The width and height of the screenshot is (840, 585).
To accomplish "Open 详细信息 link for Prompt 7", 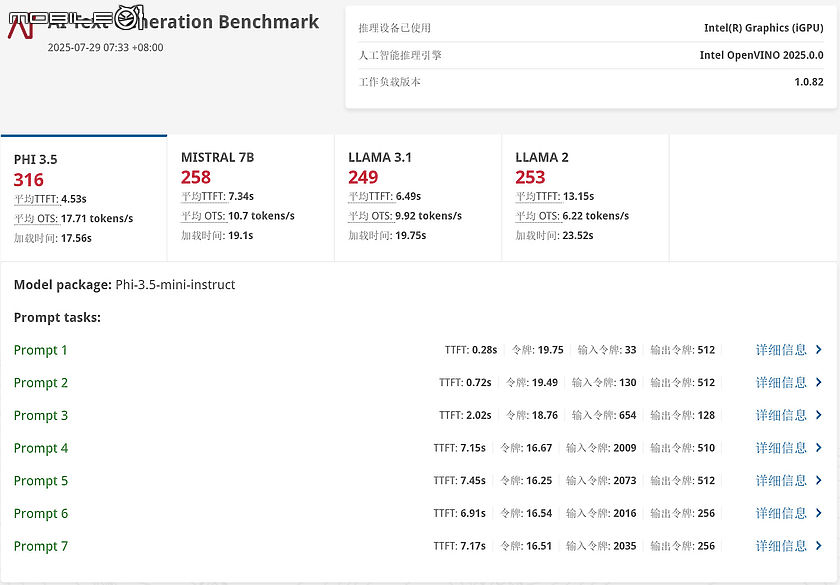I will pyautogui.click(x=781, y=546).
